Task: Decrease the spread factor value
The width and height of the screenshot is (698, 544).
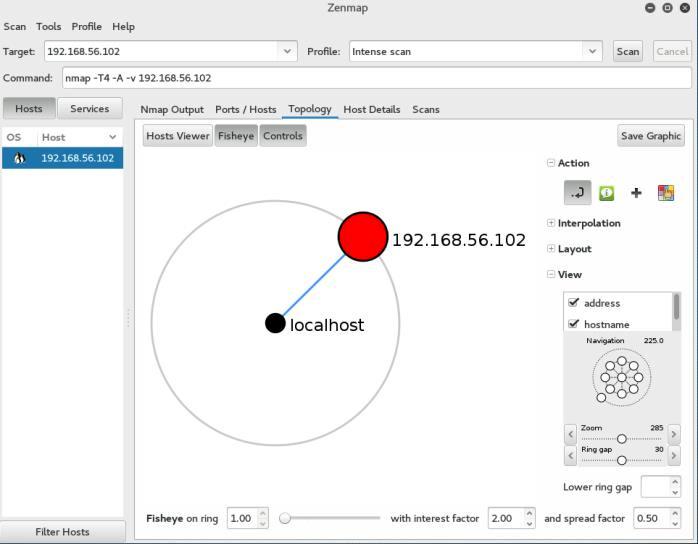Action: 675,524
